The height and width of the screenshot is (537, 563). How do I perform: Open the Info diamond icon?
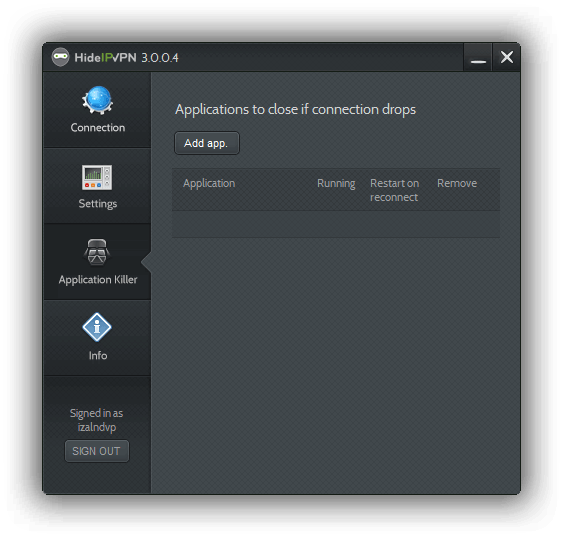[x=97, y=327]
